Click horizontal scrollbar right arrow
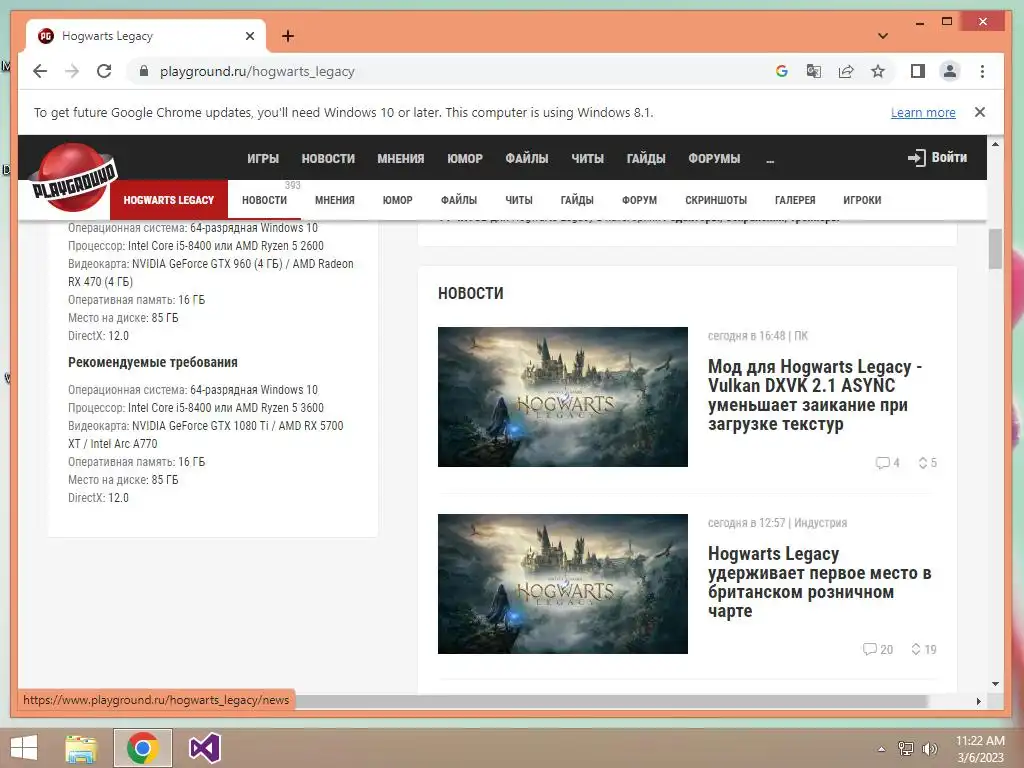This screenshot has width=1024, height=768. tap(978, 701)
